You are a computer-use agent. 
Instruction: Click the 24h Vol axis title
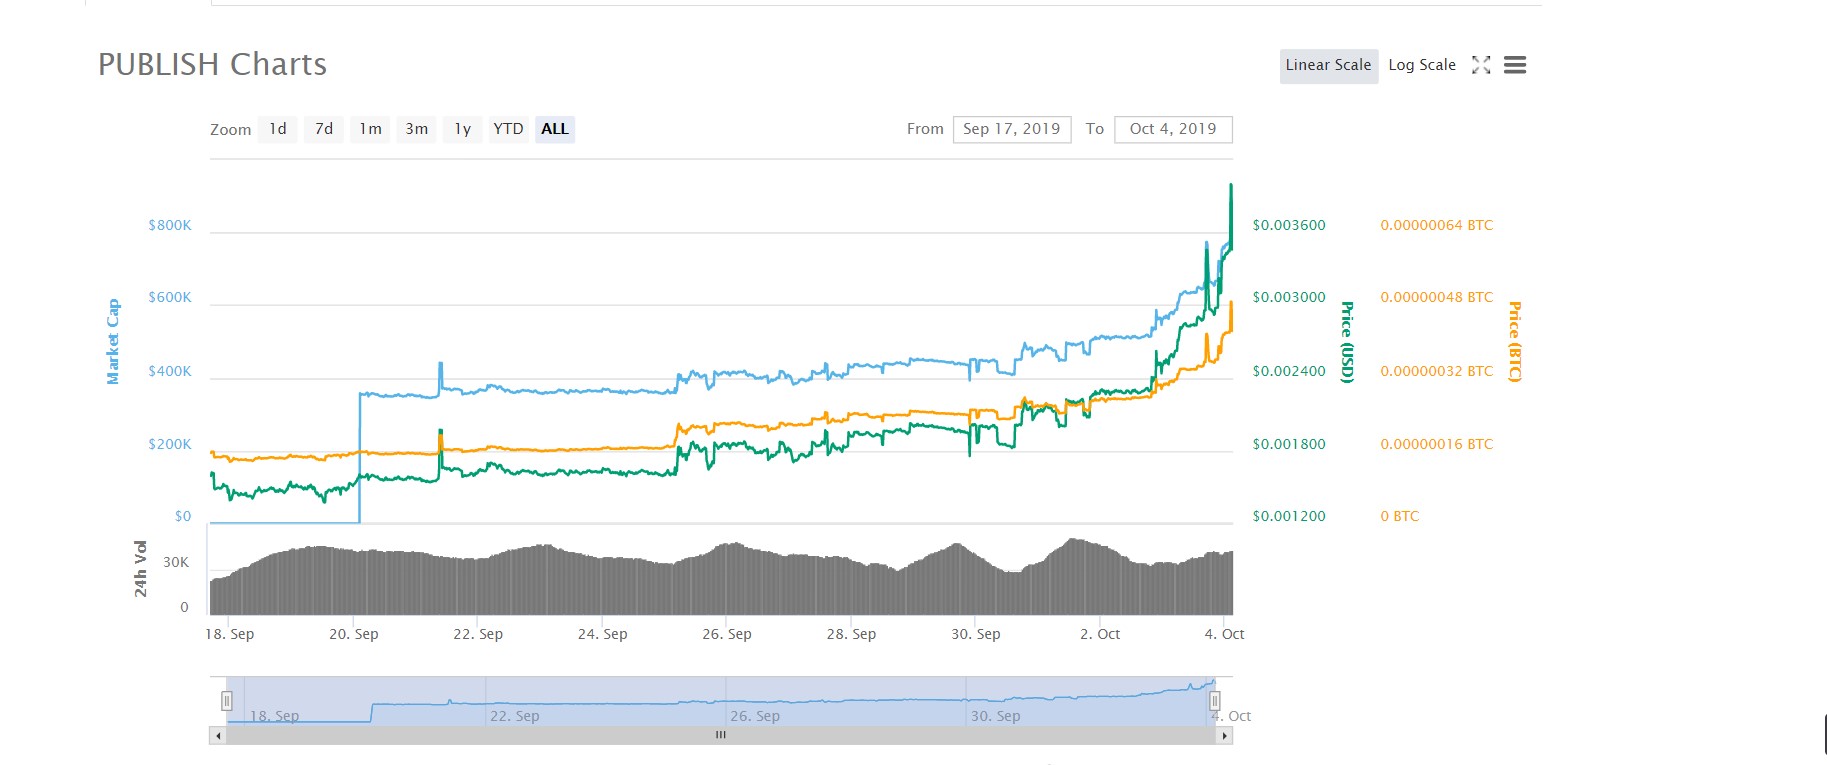[141, 569]
